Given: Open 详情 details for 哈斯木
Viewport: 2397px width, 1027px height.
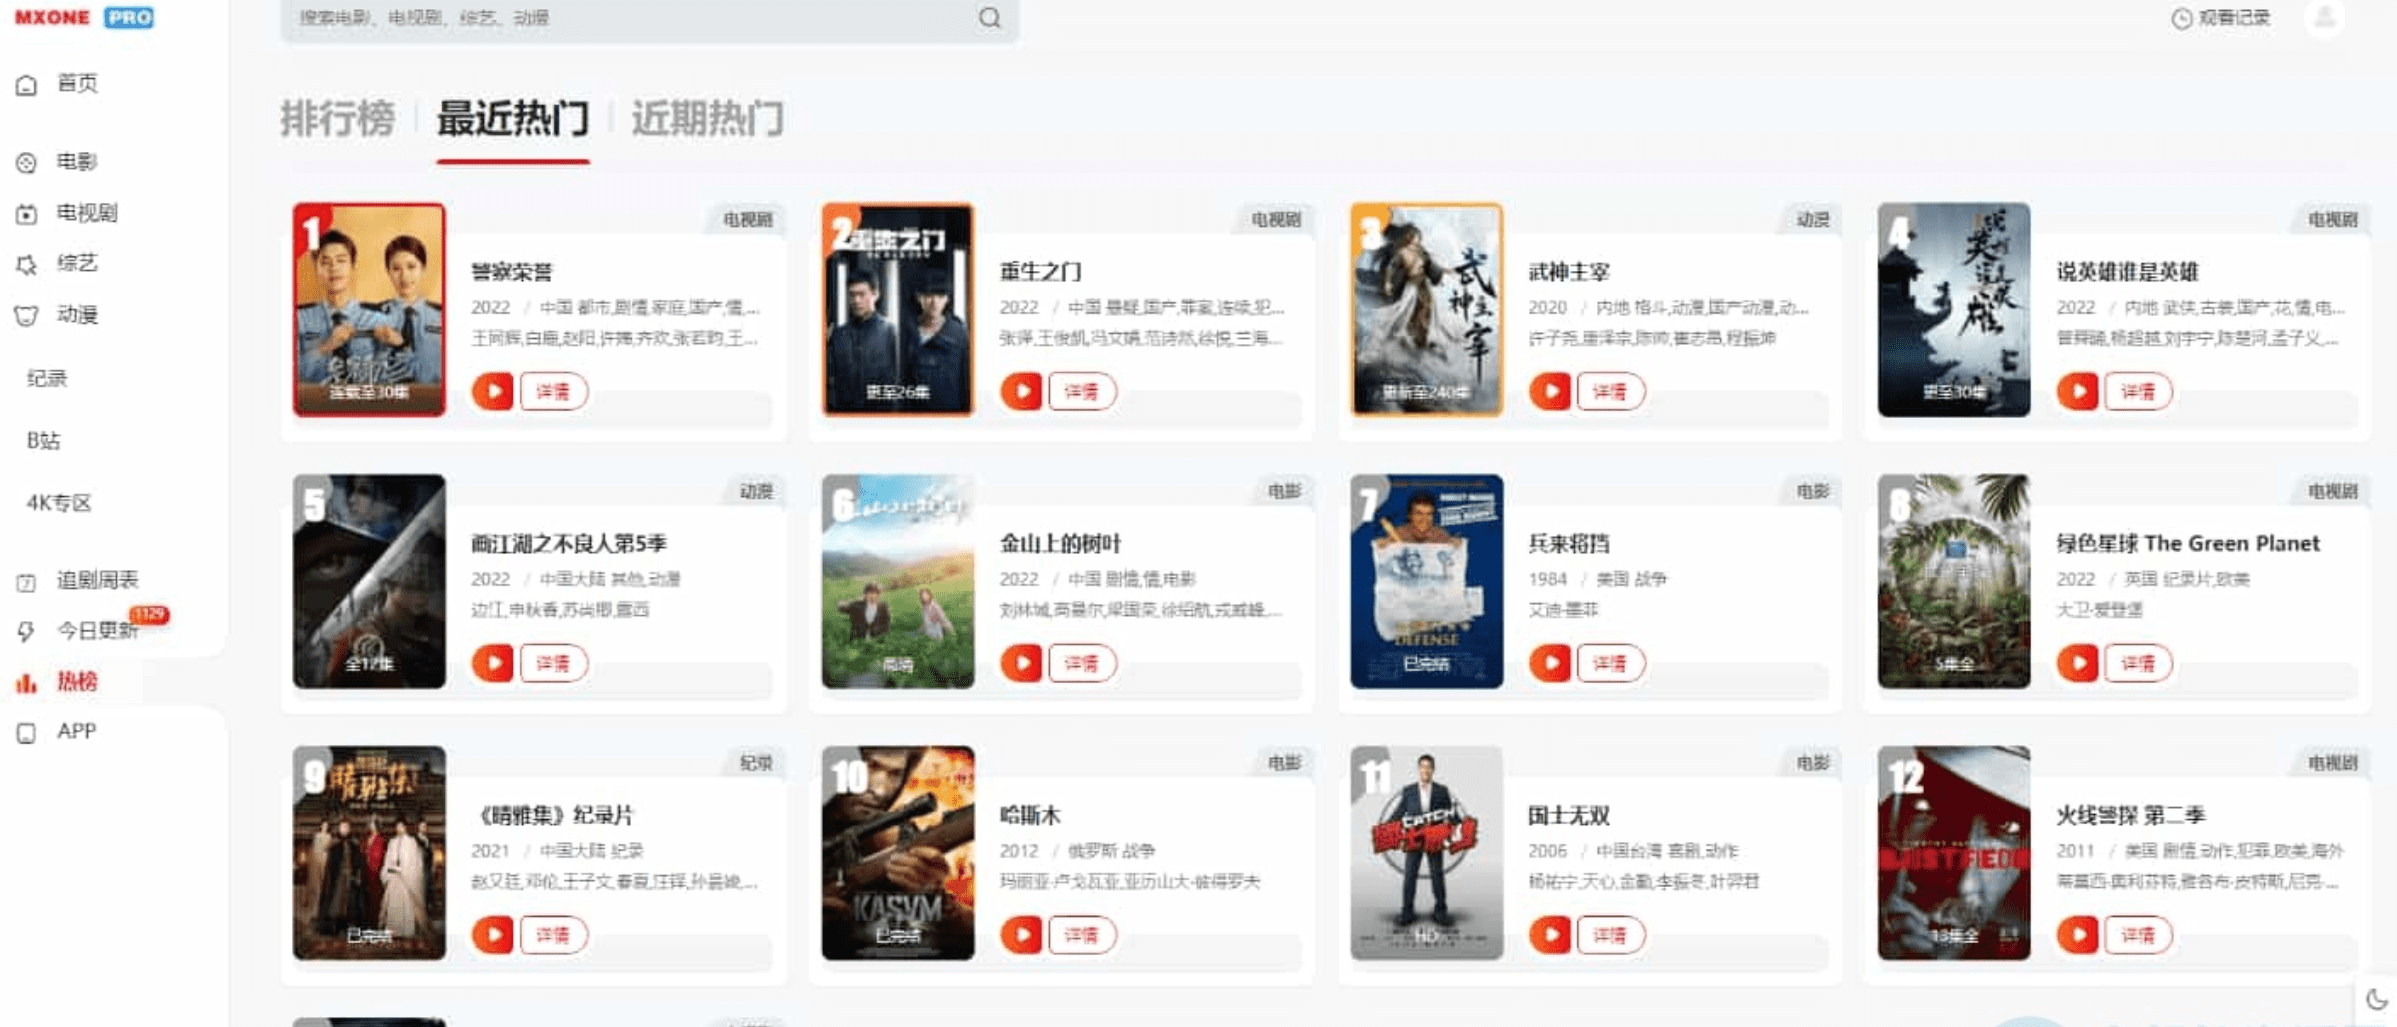Looking at the screenshot, I should click(1081, 935).
